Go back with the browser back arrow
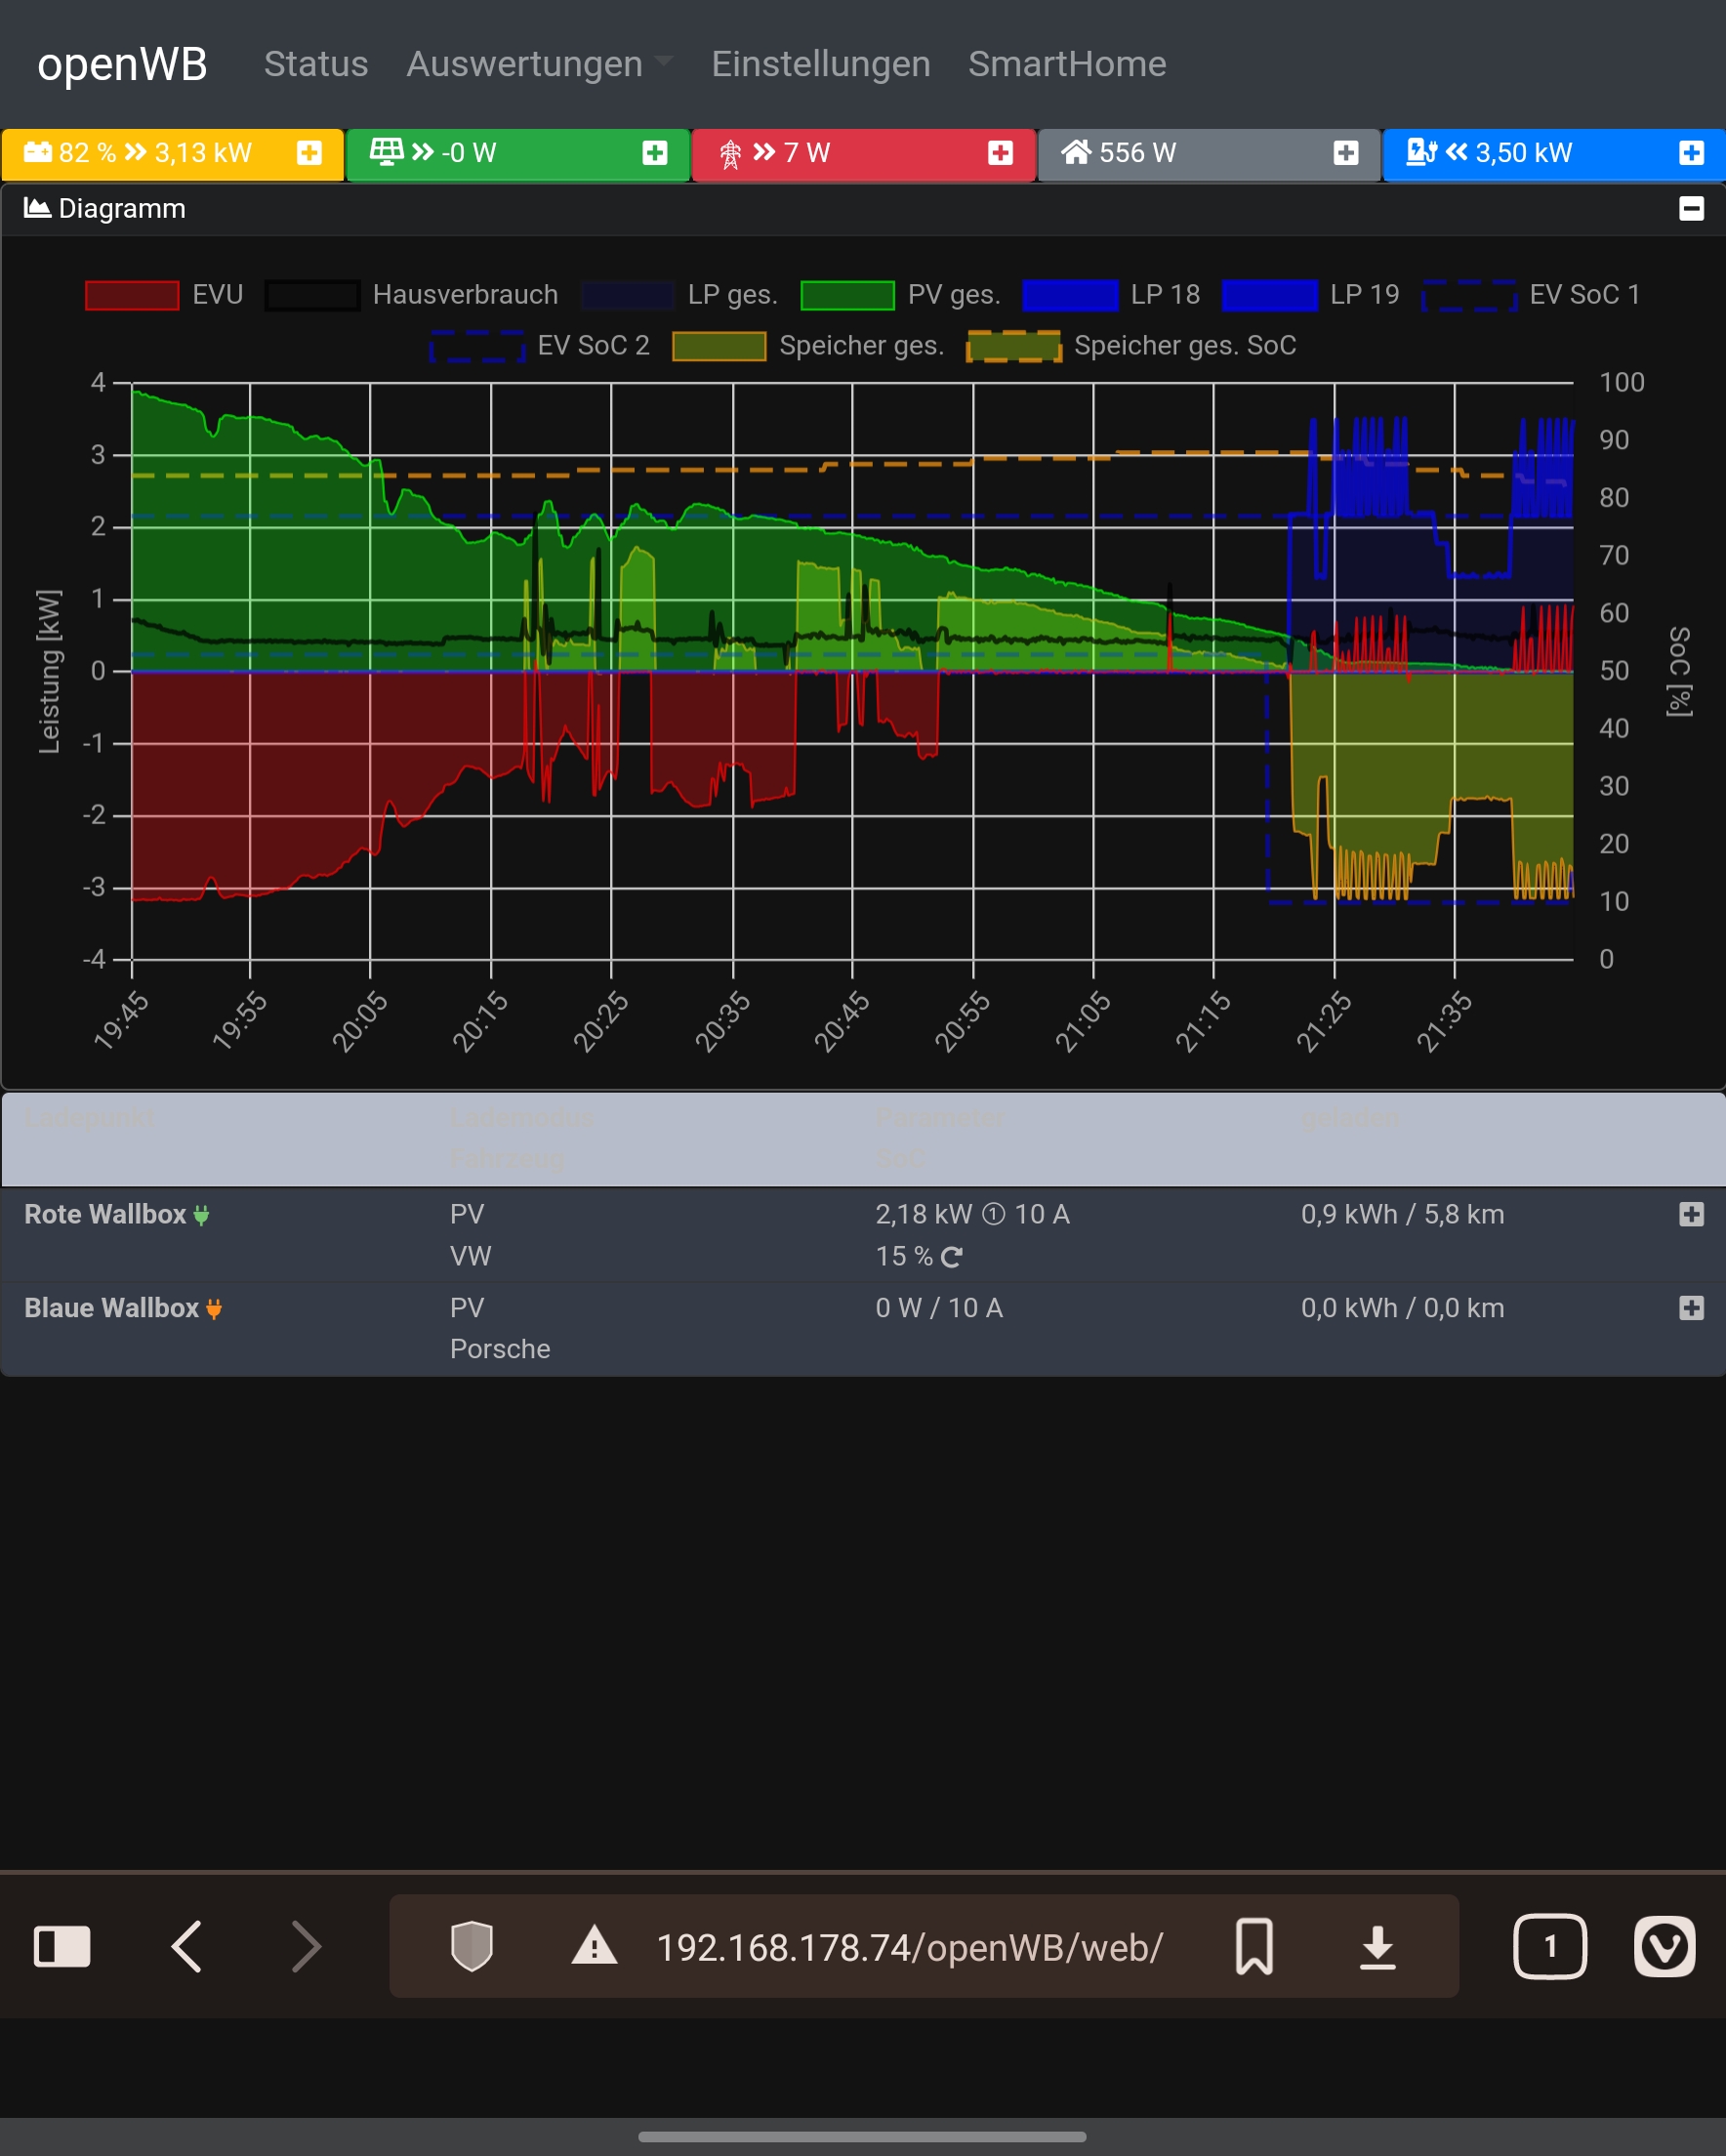Image resolution: width=1726 pixels, height=2156 pixels. click(x=187, y=1946)
